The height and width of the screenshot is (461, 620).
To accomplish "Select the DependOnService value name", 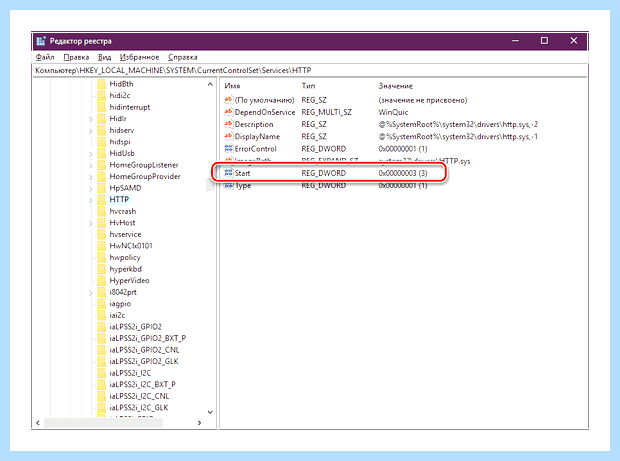I will point(265,112).
